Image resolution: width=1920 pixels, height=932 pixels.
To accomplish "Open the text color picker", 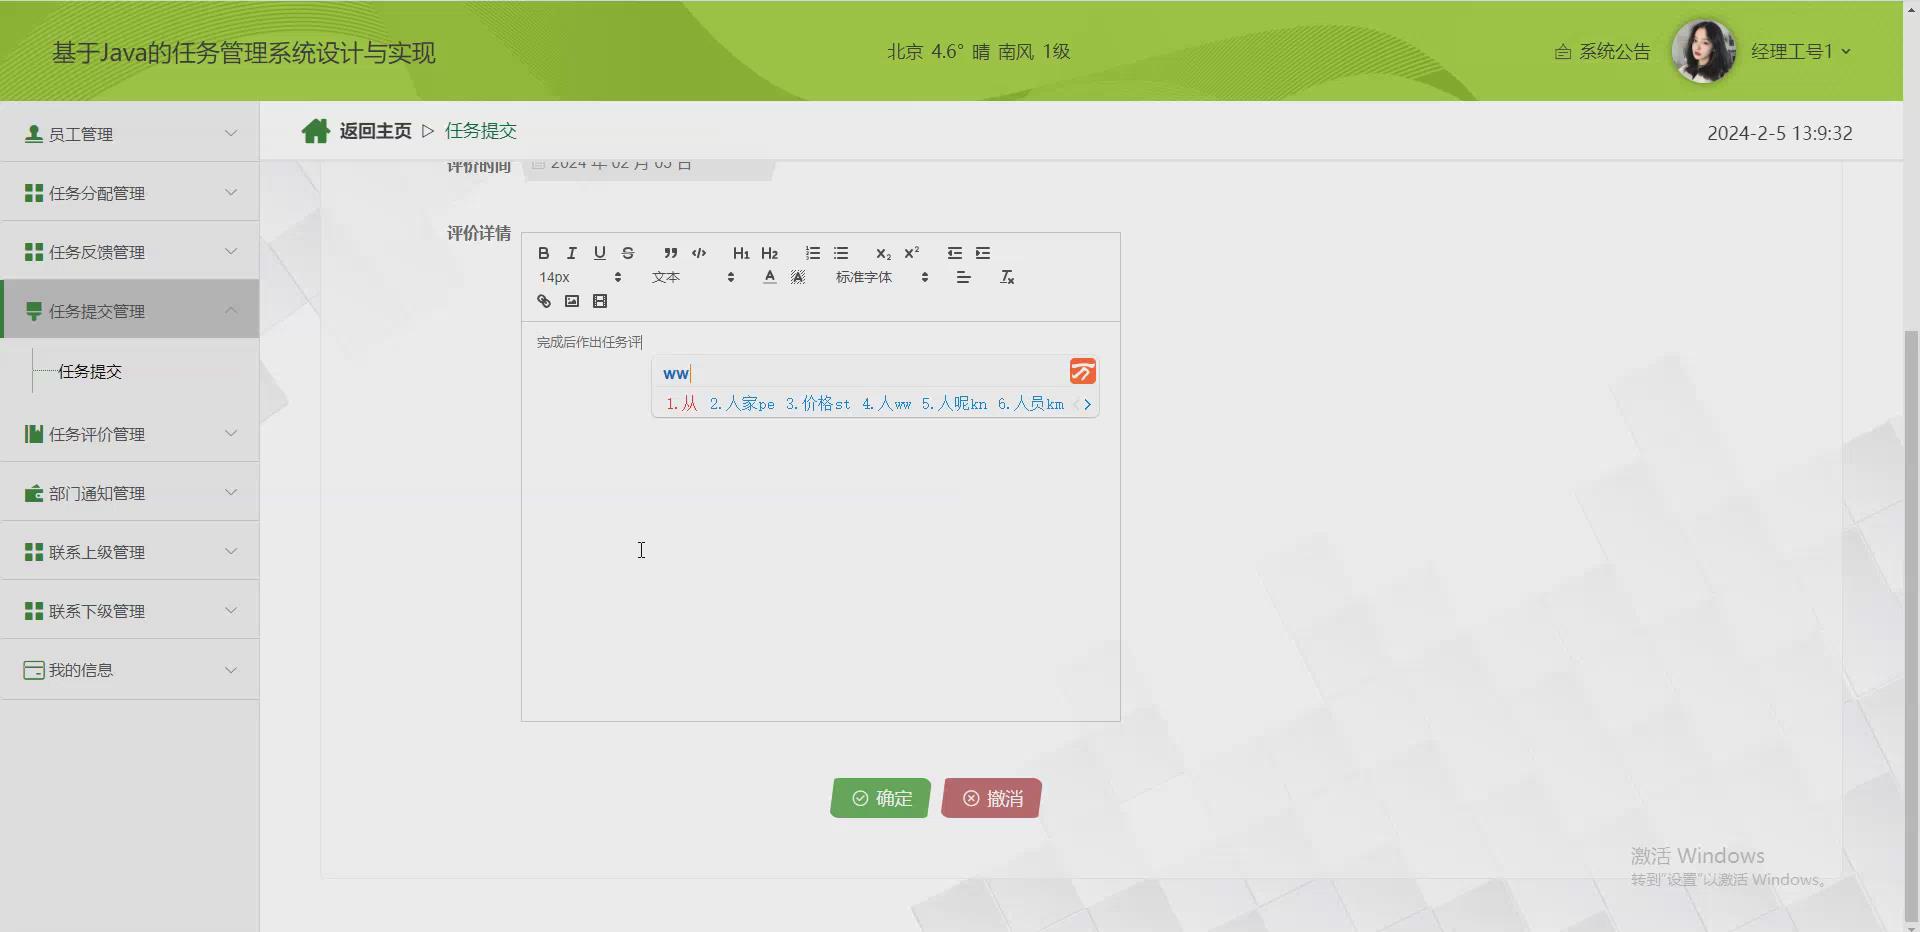I will click(x=768, y=277).
